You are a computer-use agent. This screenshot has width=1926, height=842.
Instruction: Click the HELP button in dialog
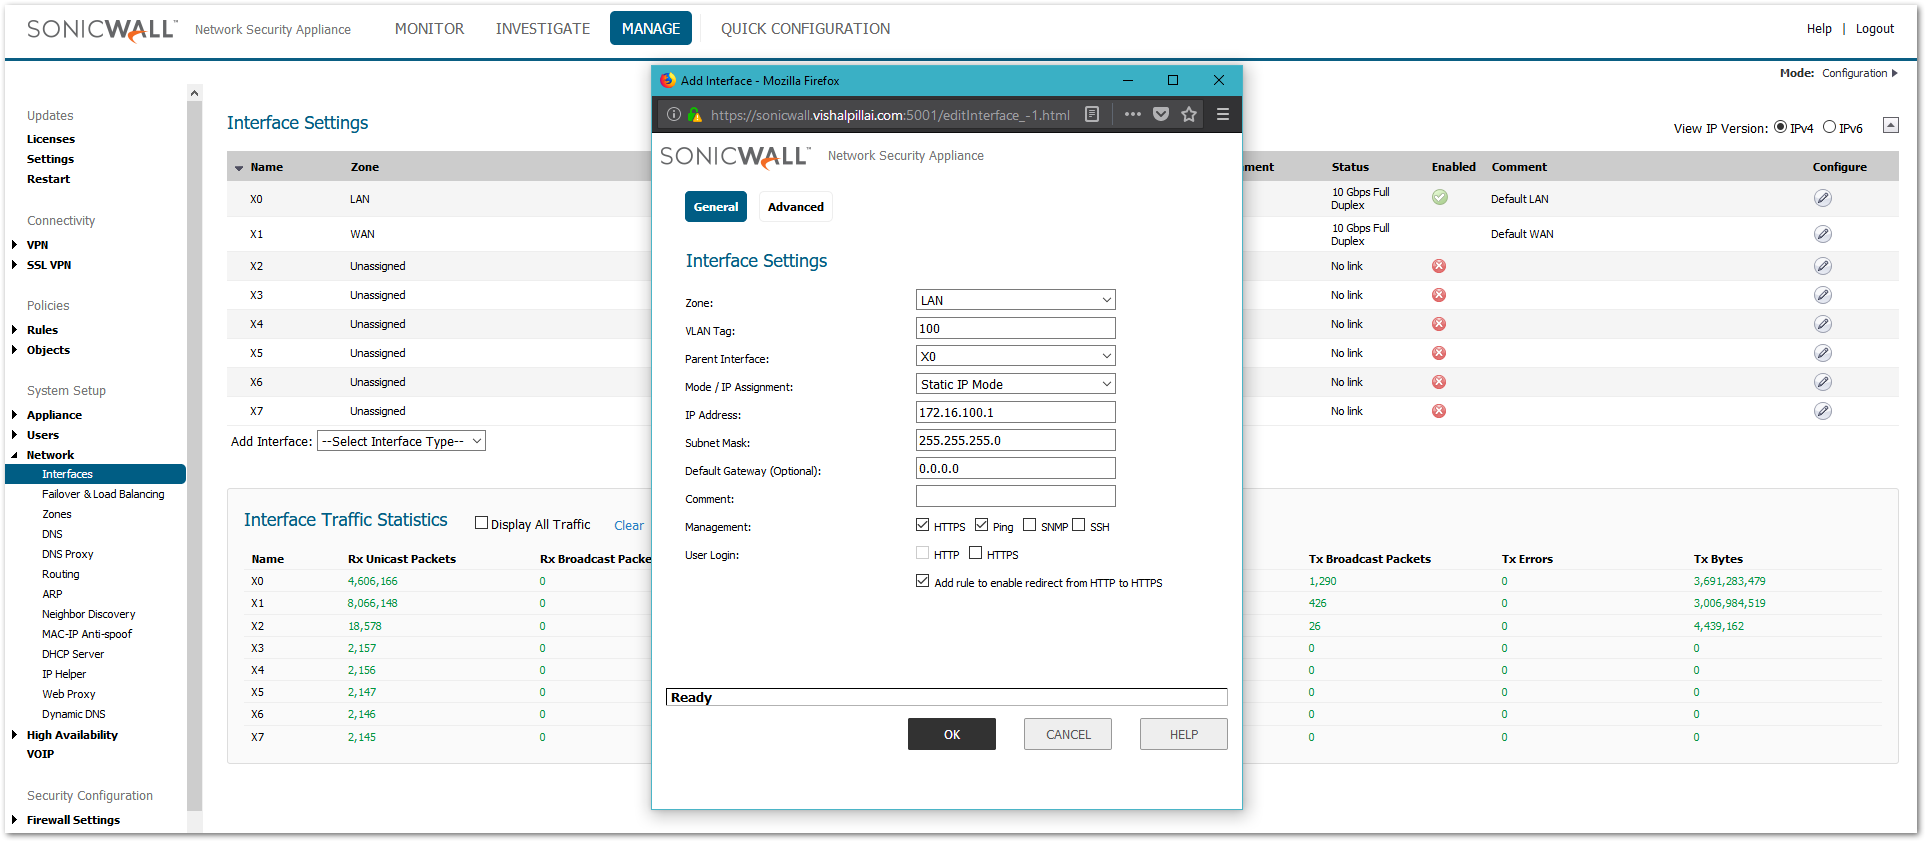point(1184,734)
